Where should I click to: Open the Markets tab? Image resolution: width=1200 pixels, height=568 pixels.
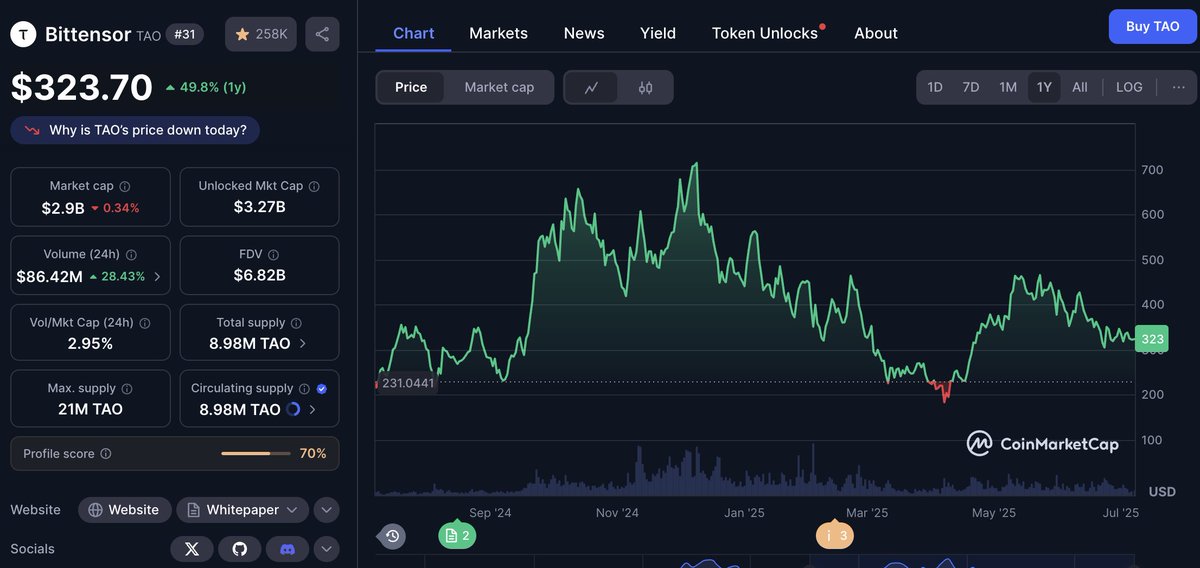[x=498, y=33]
